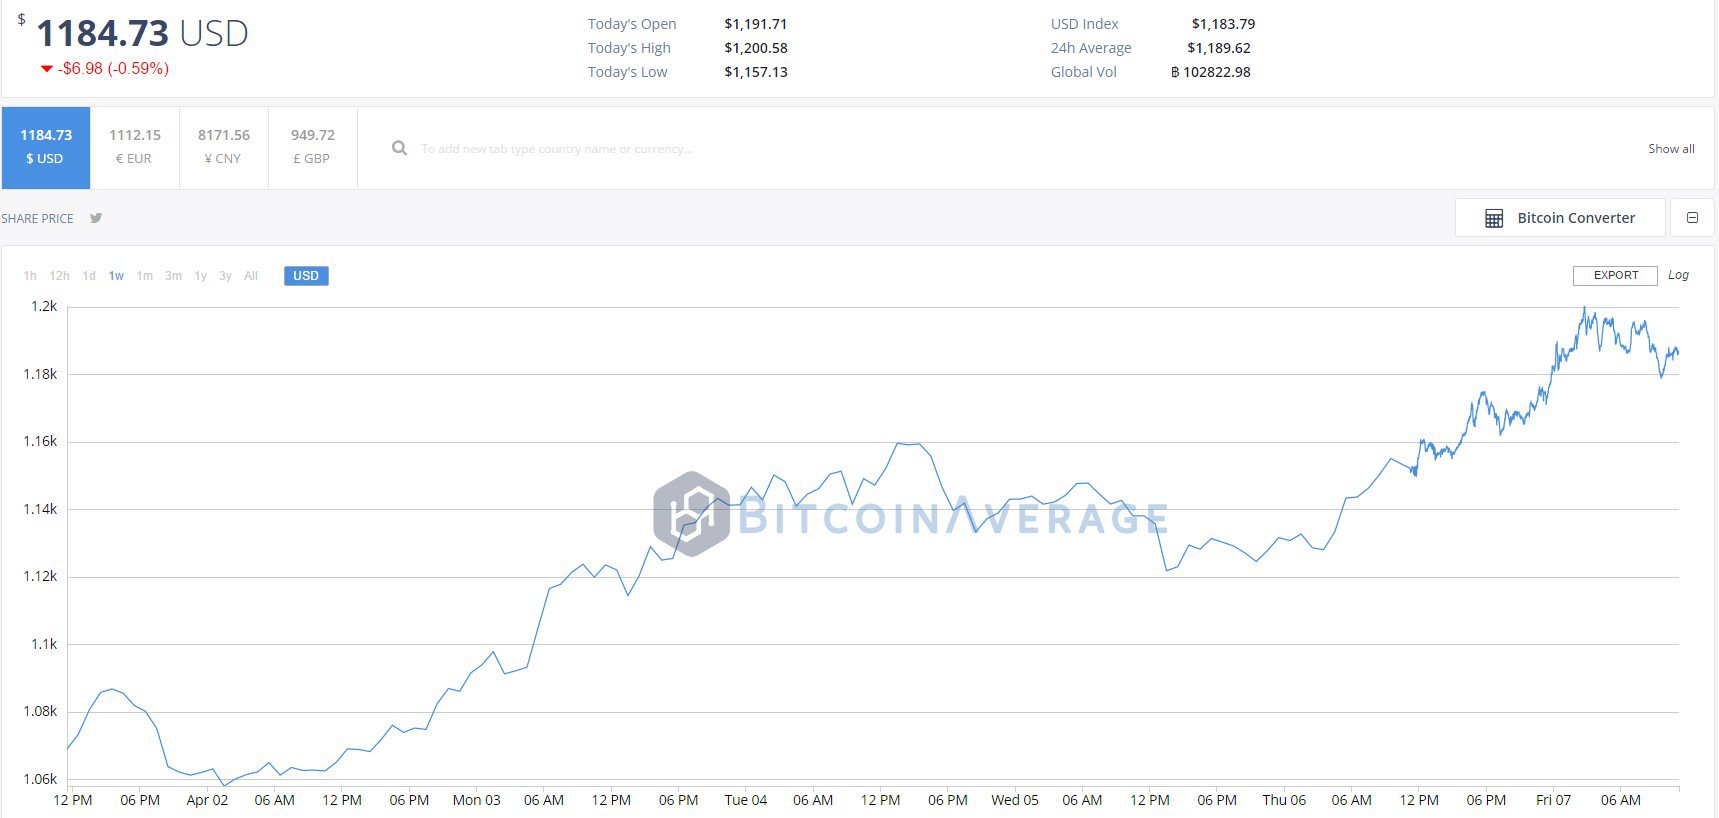This screenshot has height=818, width=1719.
Task: Open the CNY currency tab
Action: 223,147
